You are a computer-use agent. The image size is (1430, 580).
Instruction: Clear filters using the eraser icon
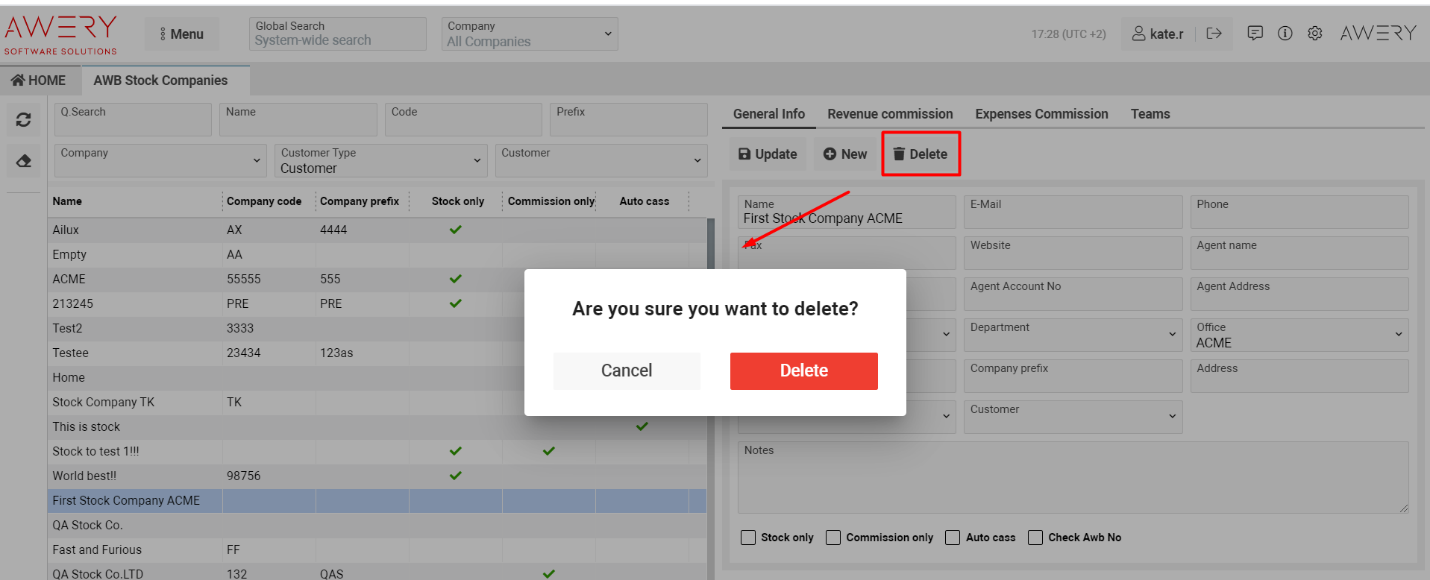click(22, 160)
